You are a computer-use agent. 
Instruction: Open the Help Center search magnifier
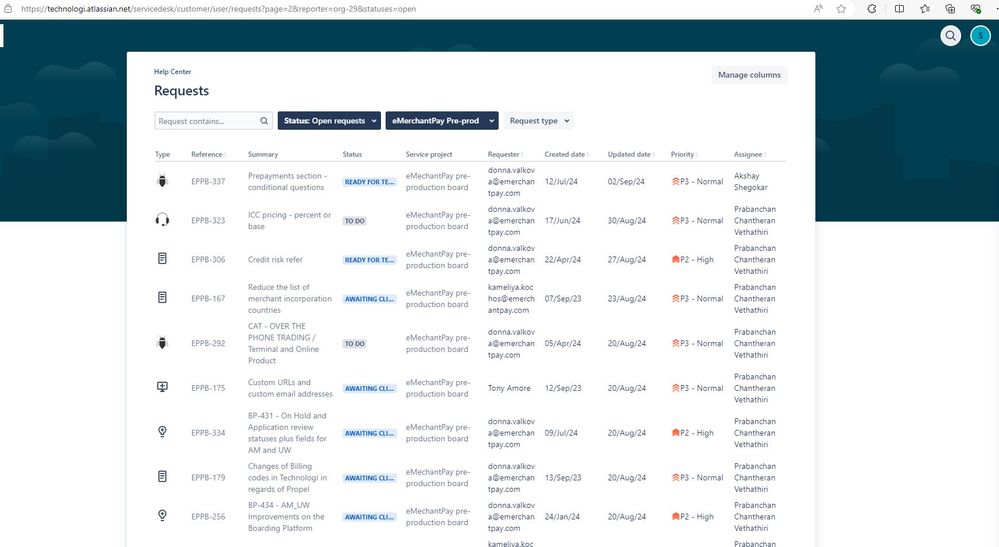click(950, 36)
